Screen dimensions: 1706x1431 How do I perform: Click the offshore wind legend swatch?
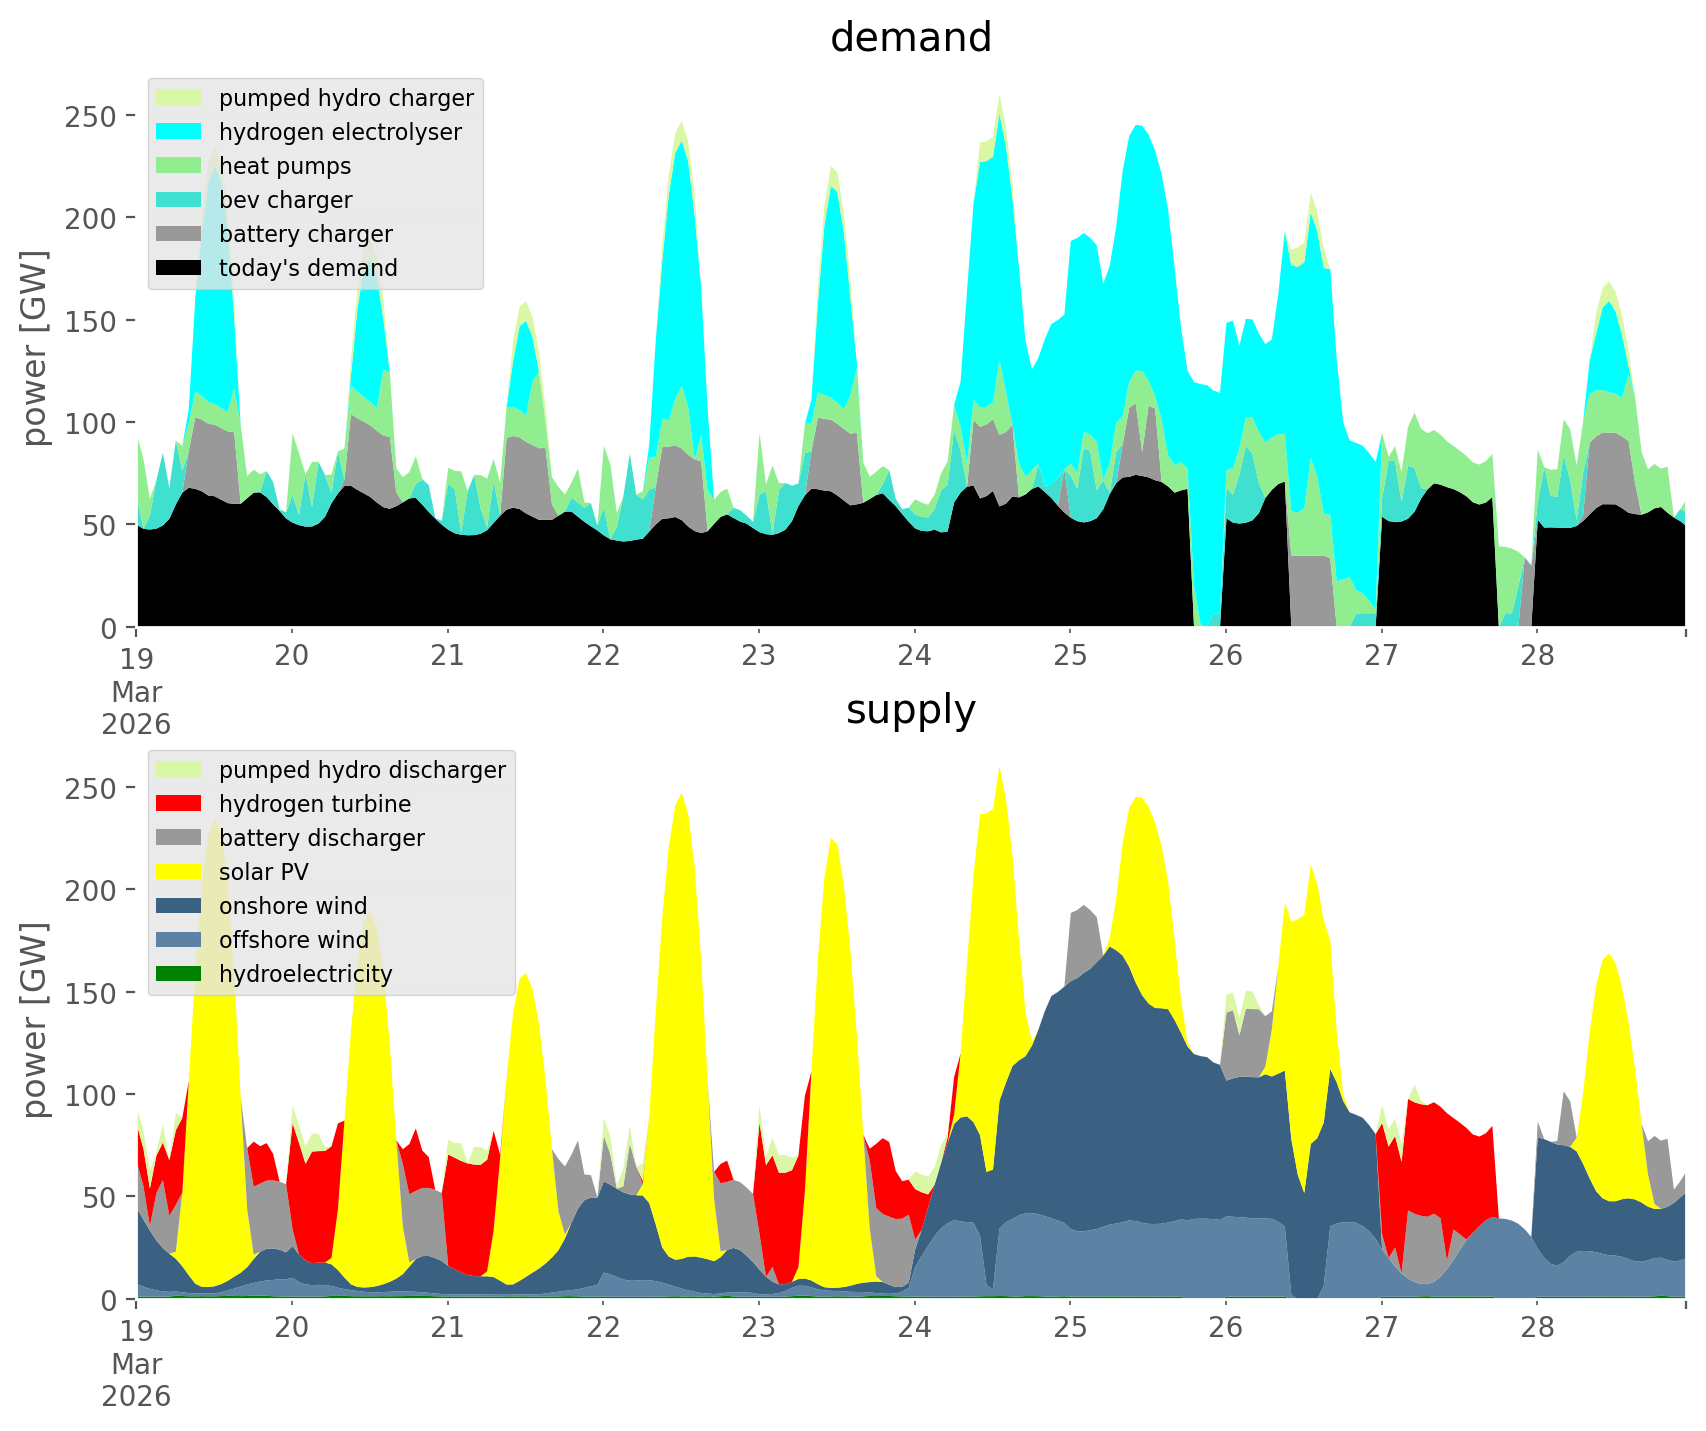click(180, 940)
